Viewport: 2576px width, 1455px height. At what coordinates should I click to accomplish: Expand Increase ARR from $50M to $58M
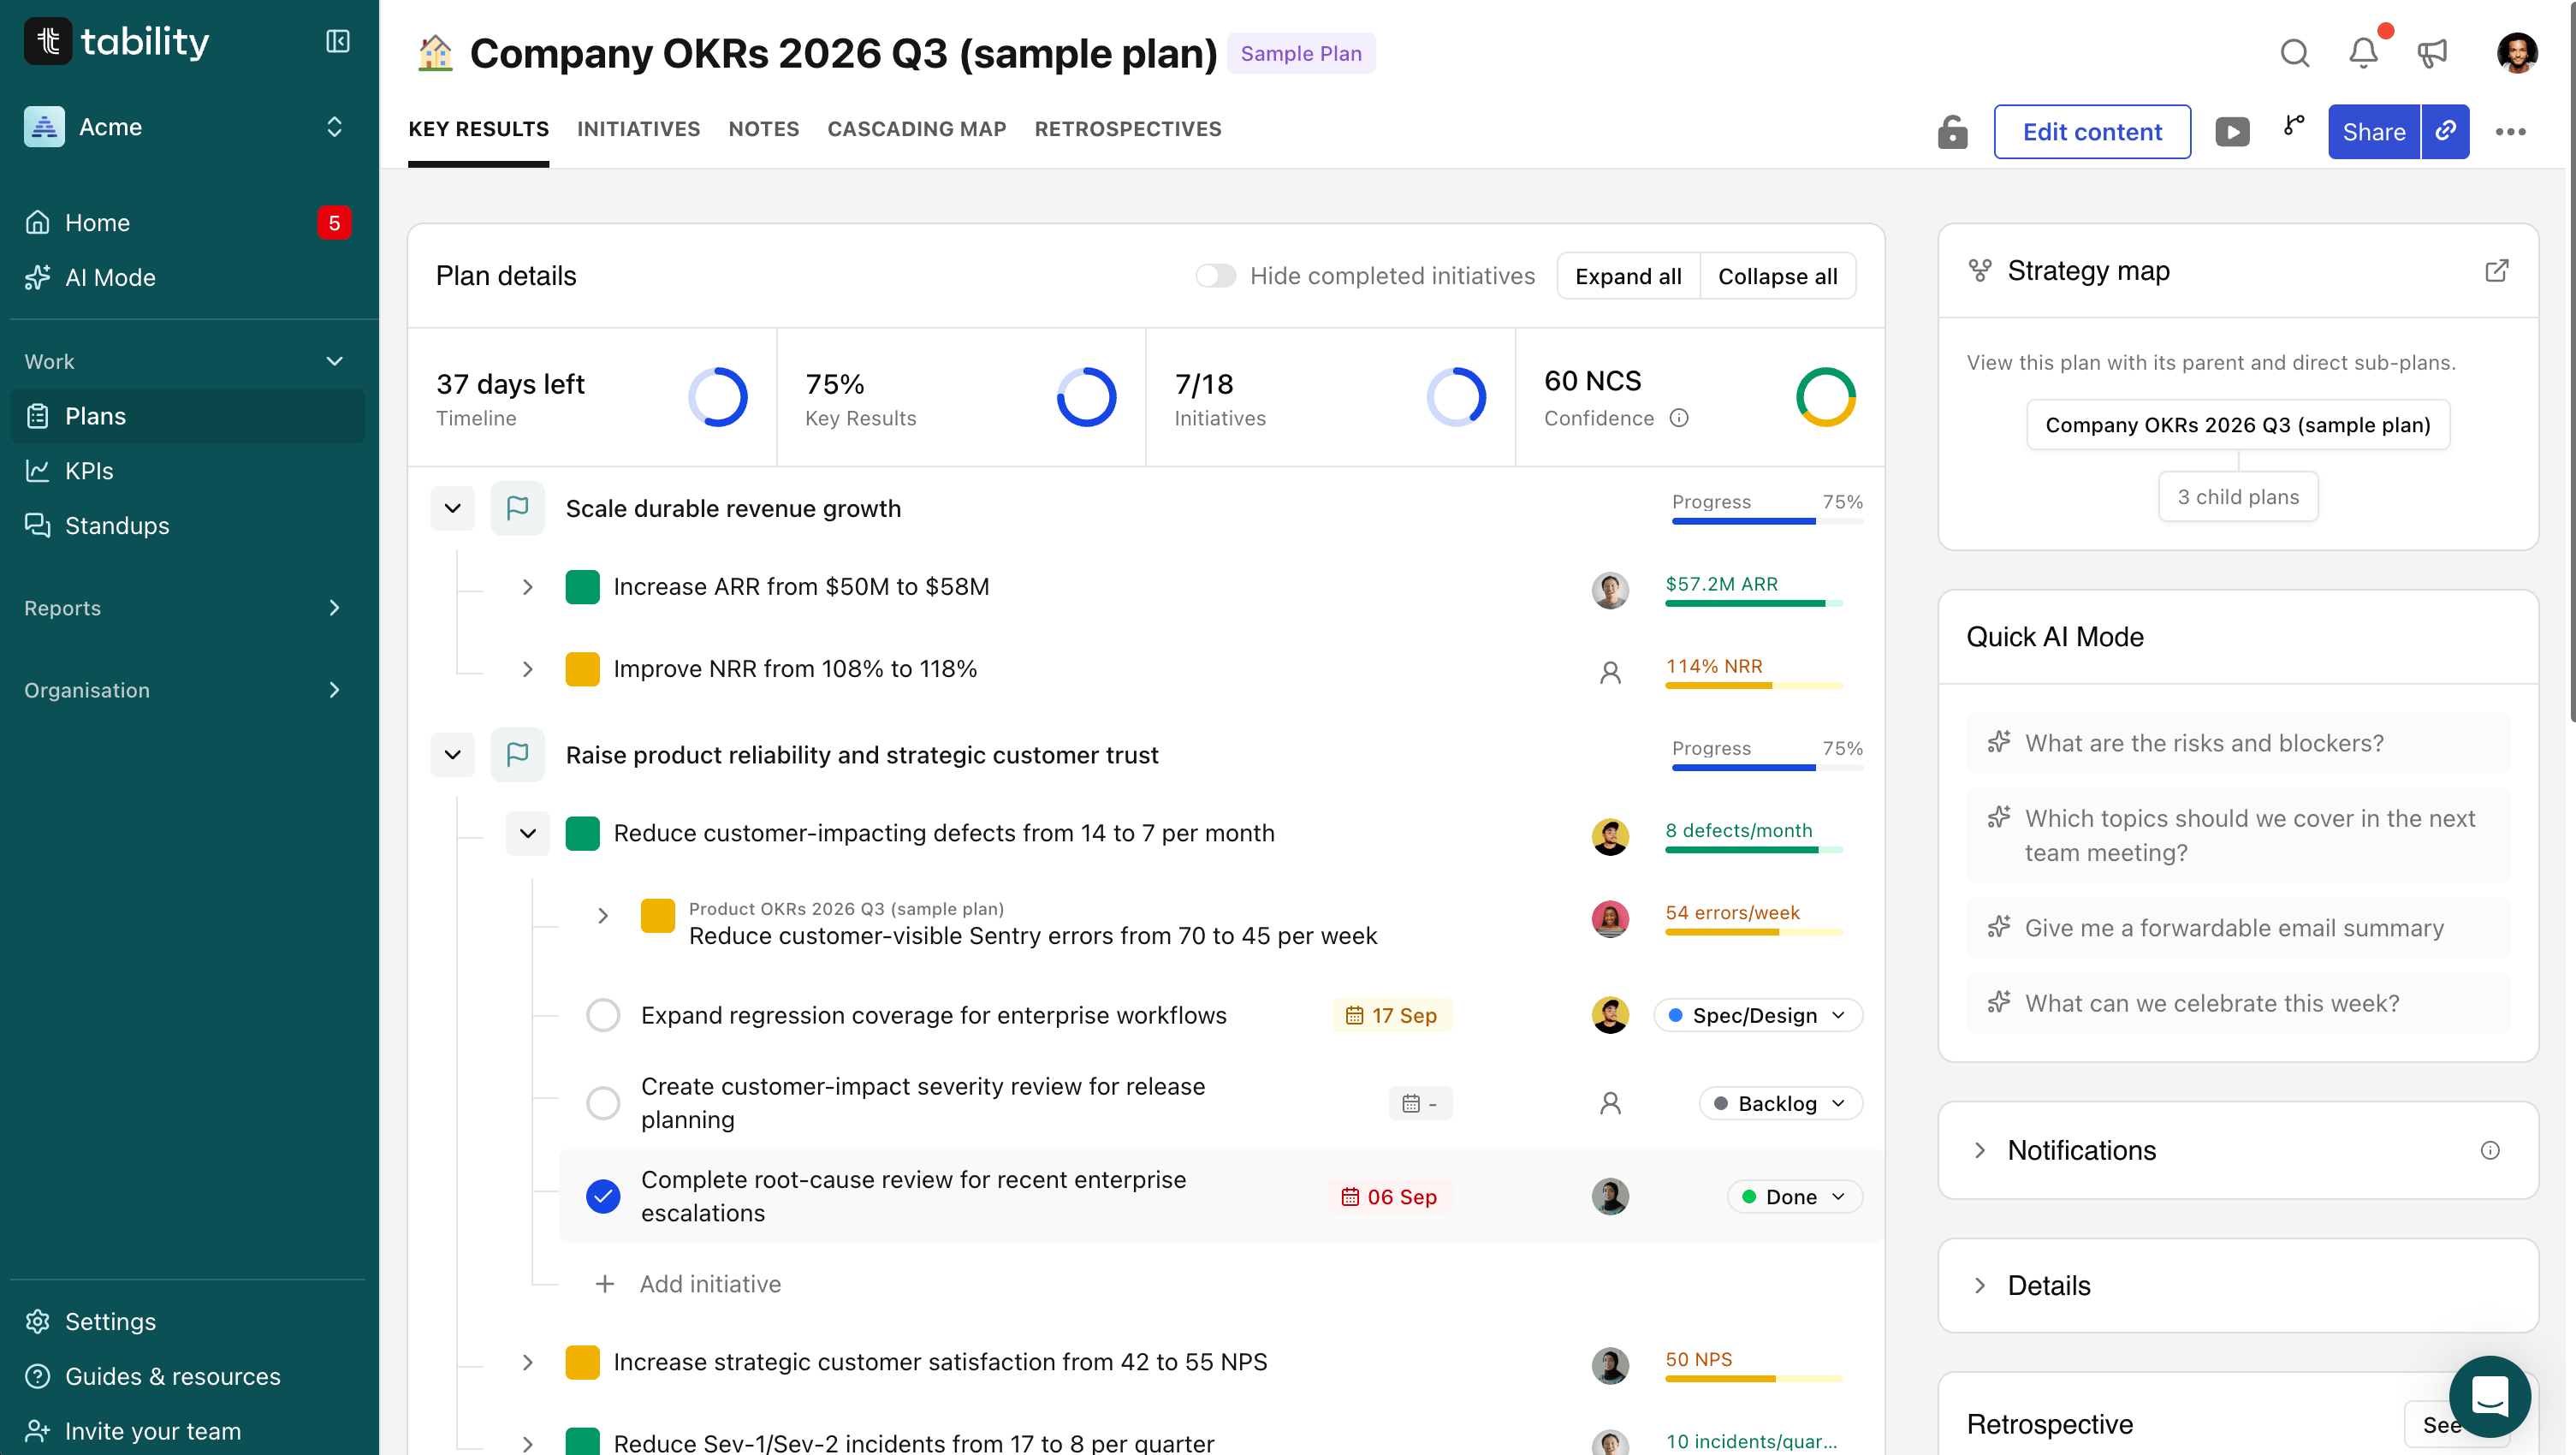[527, 587]
